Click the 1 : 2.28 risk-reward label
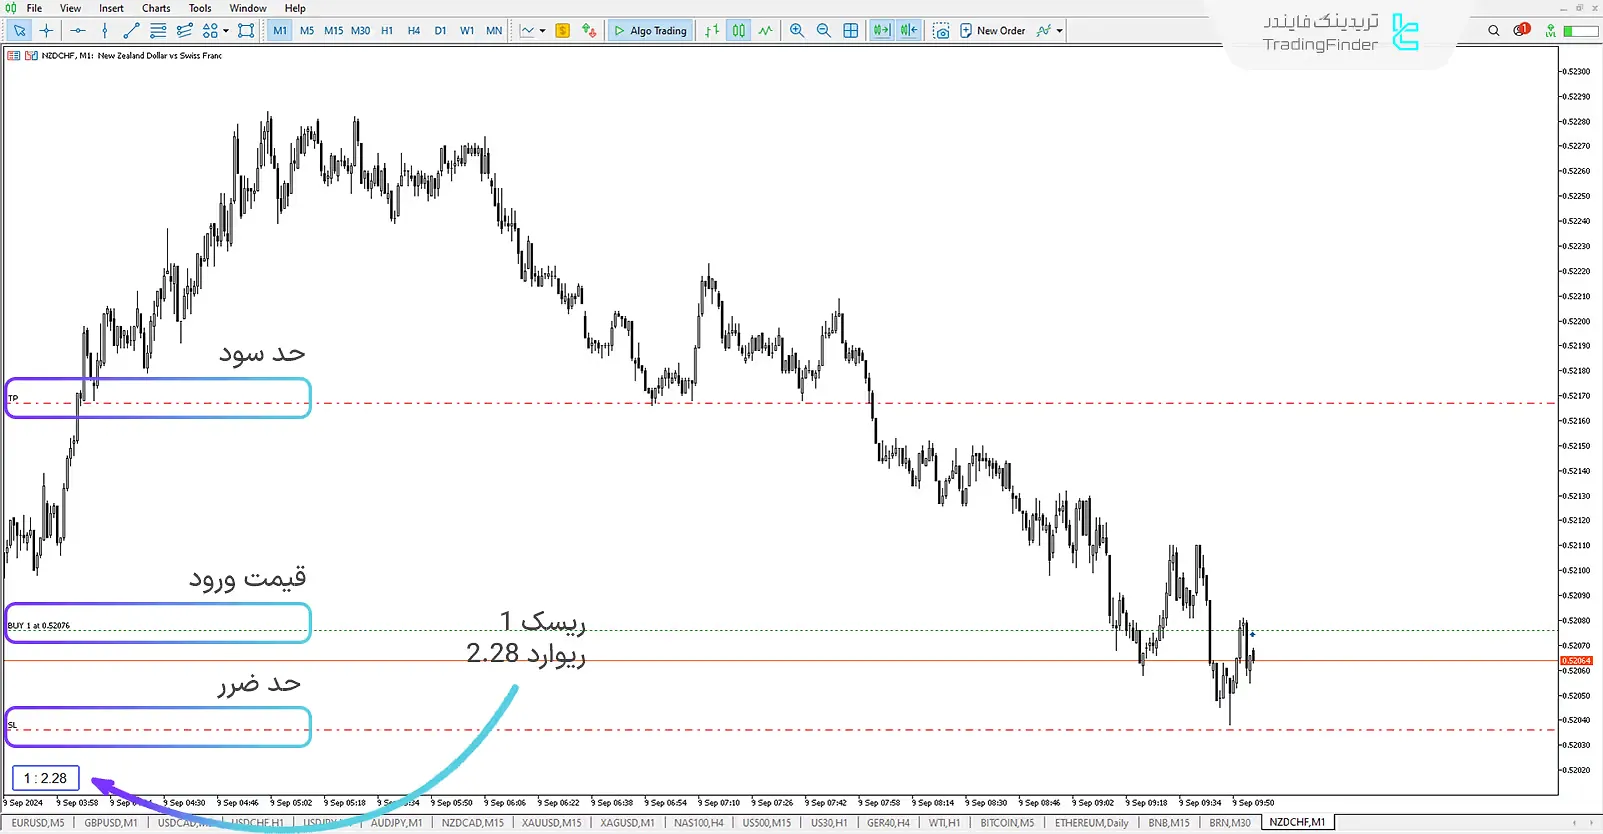The height and width of the screenshot is (834, 1603). pos(46,778)
